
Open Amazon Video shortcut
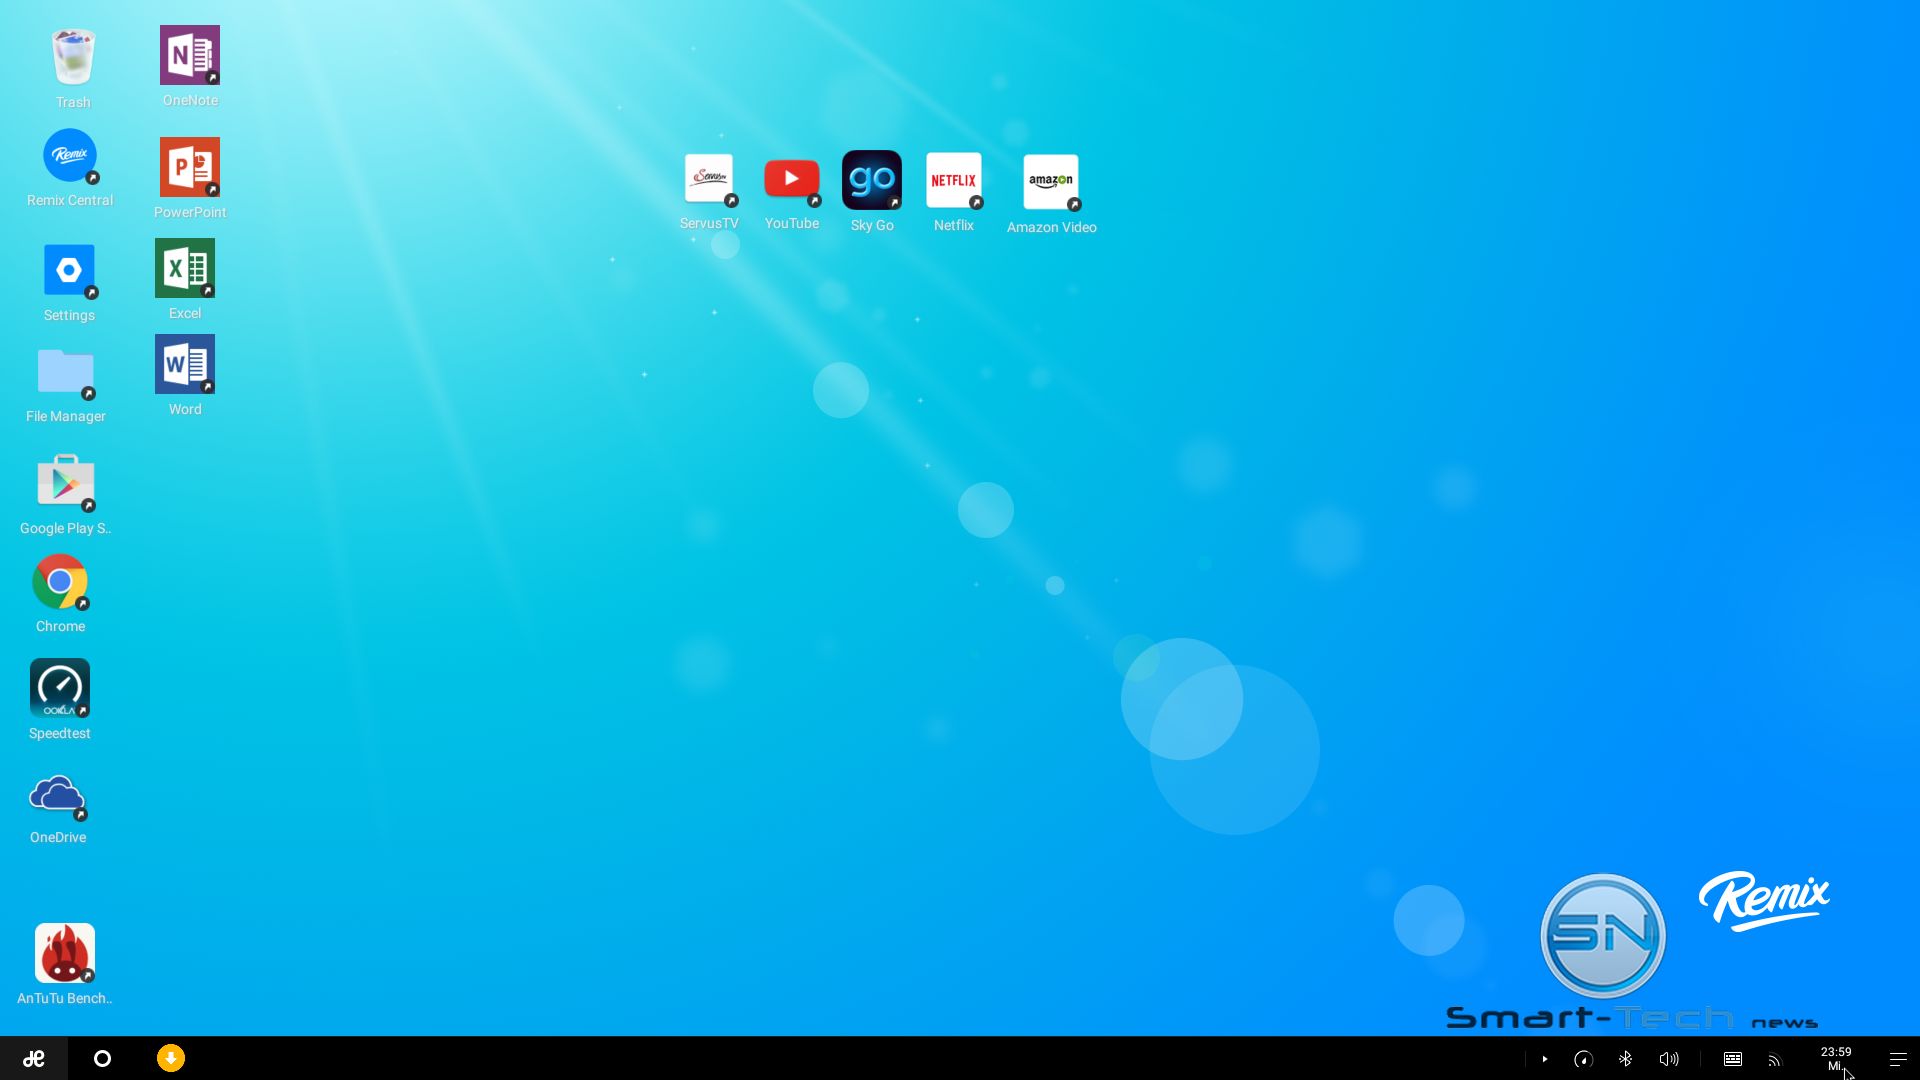(x=1051, y=182)
